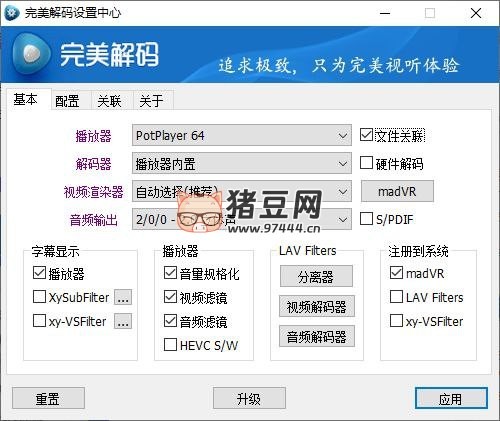Toggle the 视频滤镜 checkbox

click(x=170, y=297)
